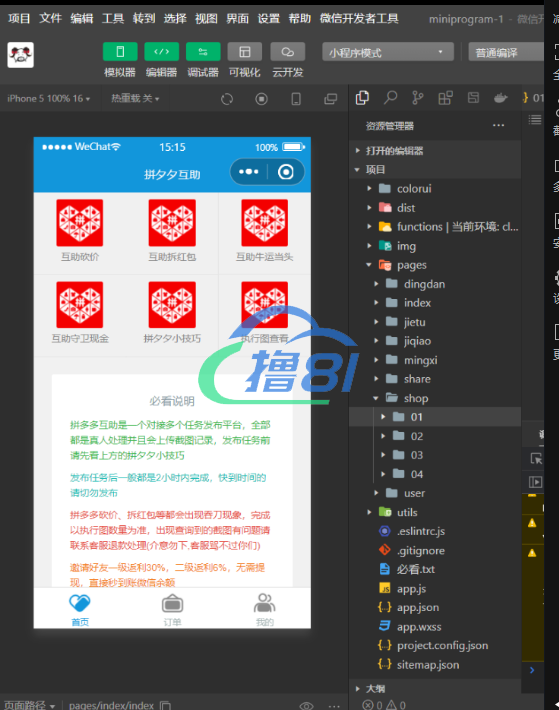Expand the 04 folder under shop

point(435,474)
